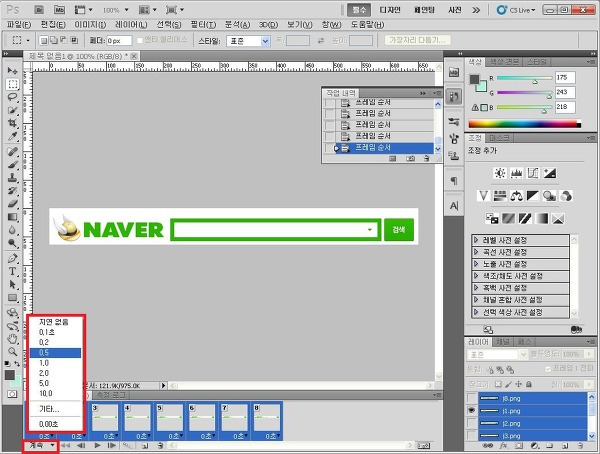Select the Path Selection tool
Screen dimensions: 600x454
coord(12,284)
